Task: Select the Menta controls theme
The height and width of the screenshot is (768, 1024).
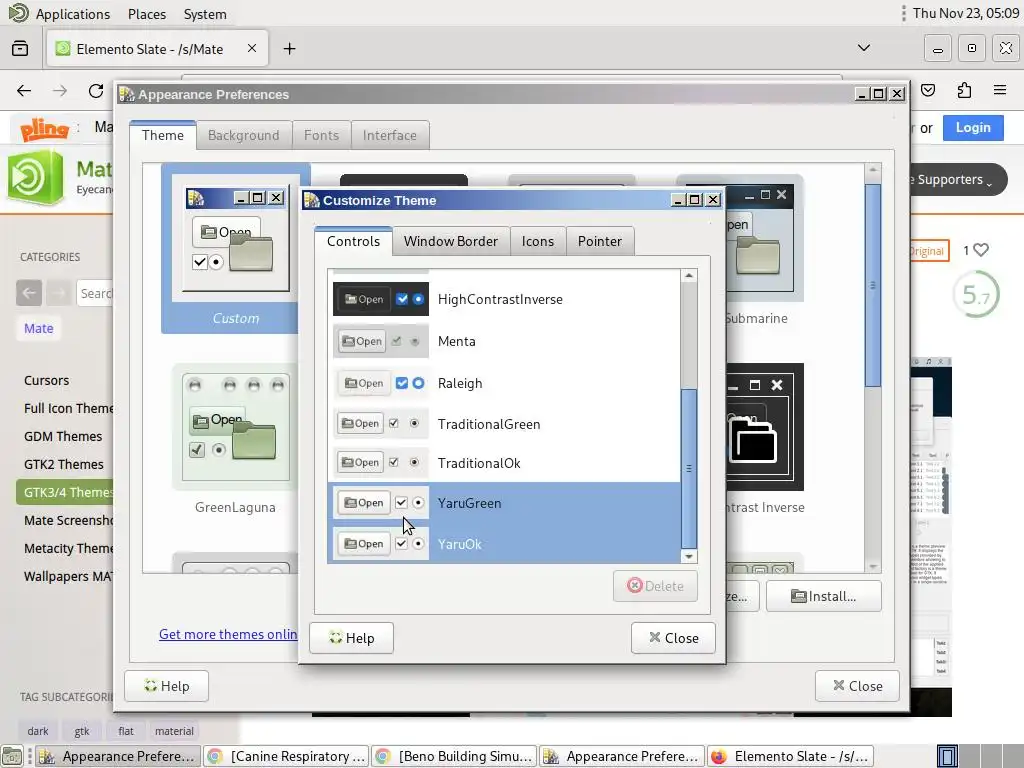Action: (504, 341)
